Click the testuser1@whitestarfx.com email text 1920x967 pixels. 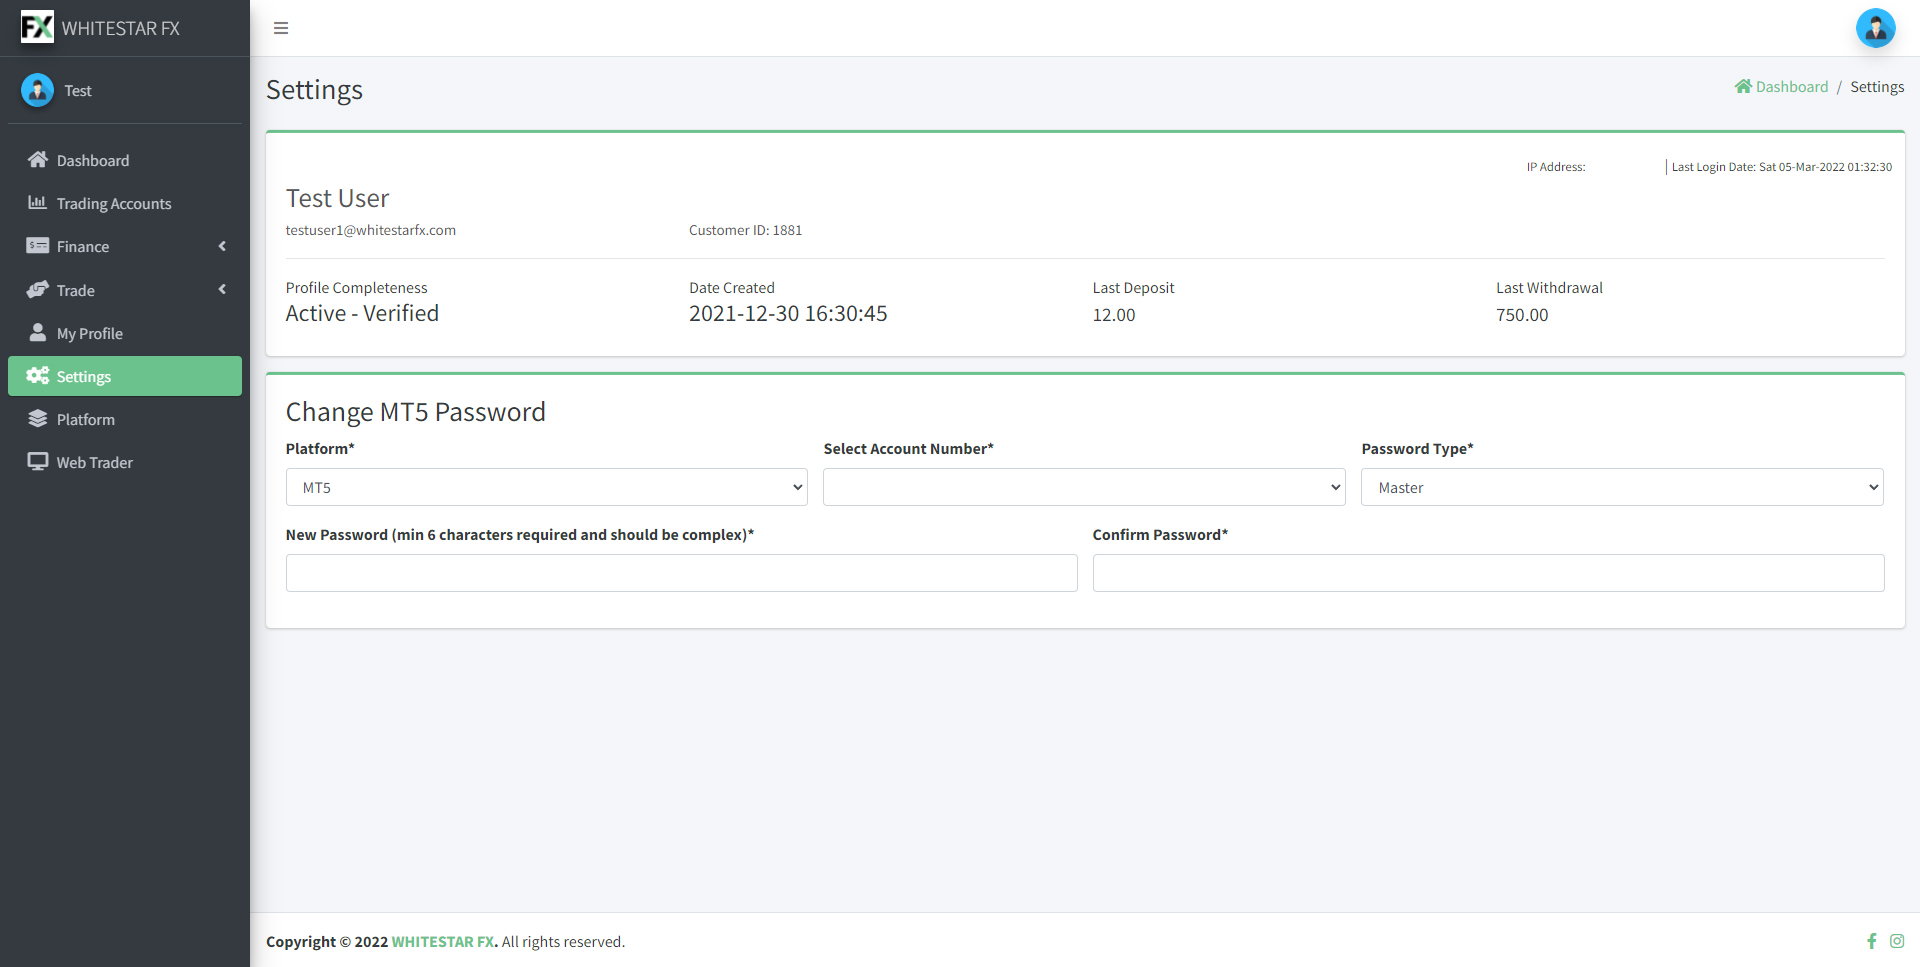[371, 230]
